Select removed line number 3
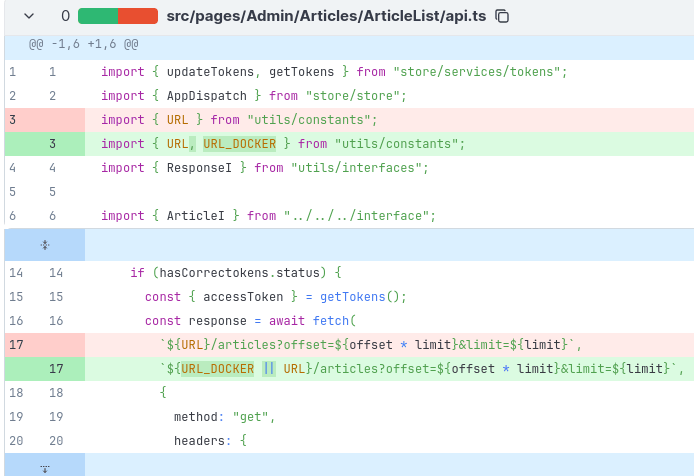The height and width of the screenshot is (476, 694). [12, 120]
